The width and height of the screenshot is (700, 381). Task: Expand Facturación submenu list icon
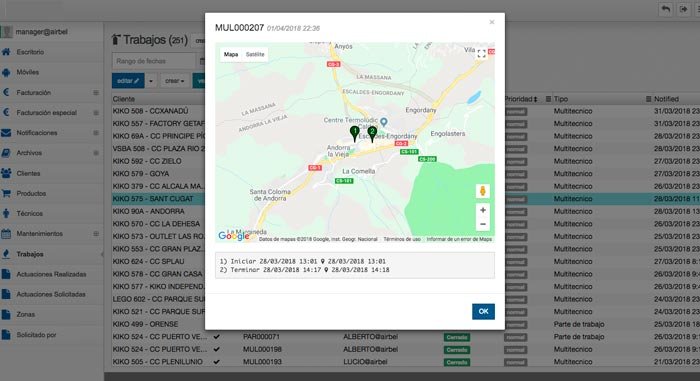click(96, 92)
